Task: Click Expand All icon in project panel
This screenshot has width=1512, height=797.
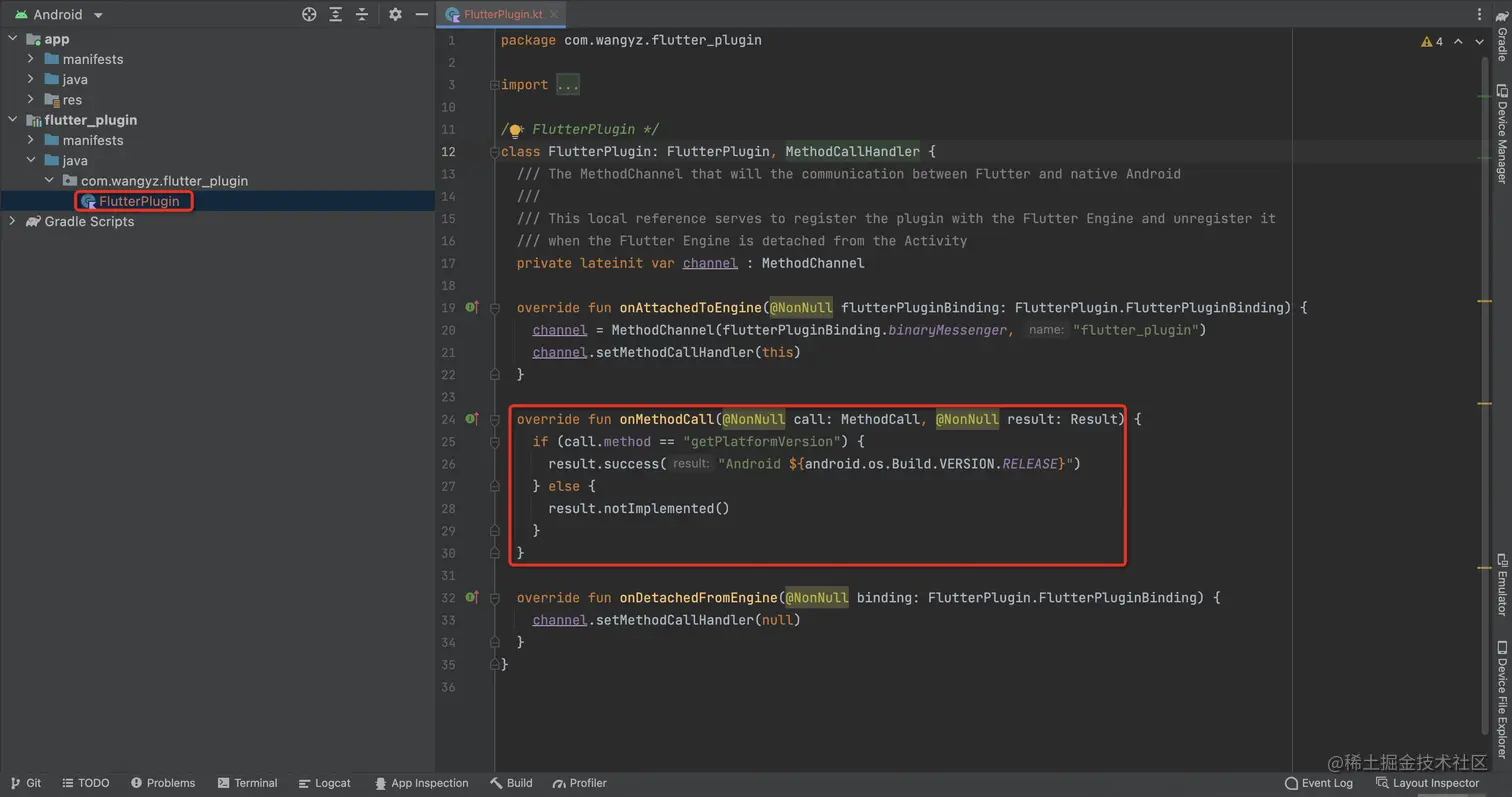Action: pos(336,14)
